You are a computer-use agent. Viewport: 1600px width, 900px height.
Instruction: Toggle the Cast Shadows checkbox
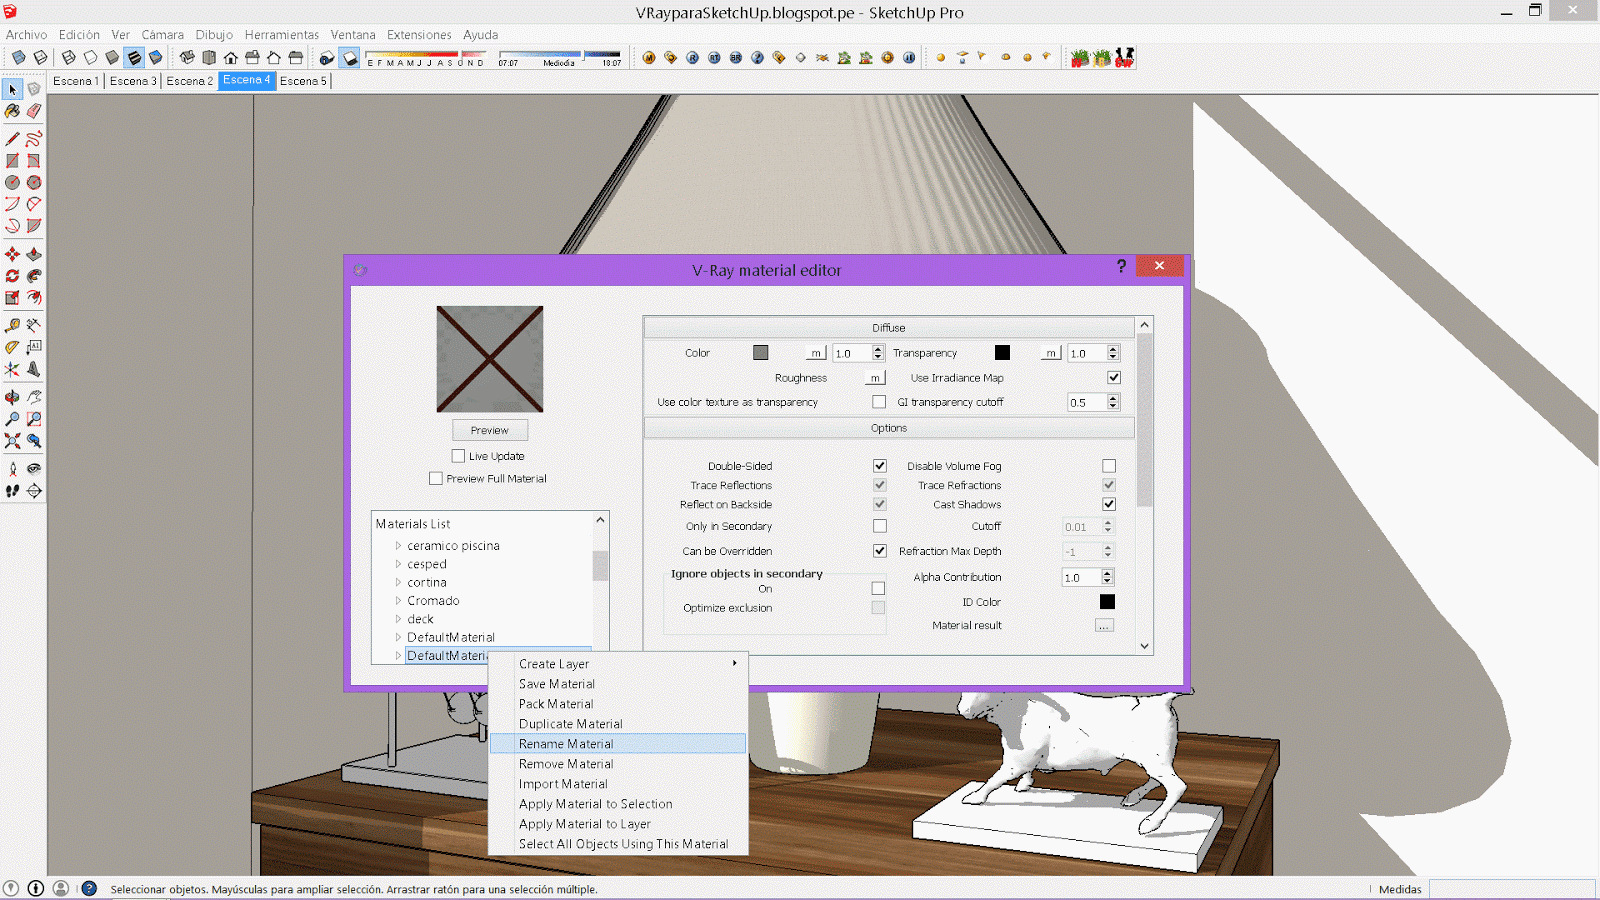(x=1108, y=504)
